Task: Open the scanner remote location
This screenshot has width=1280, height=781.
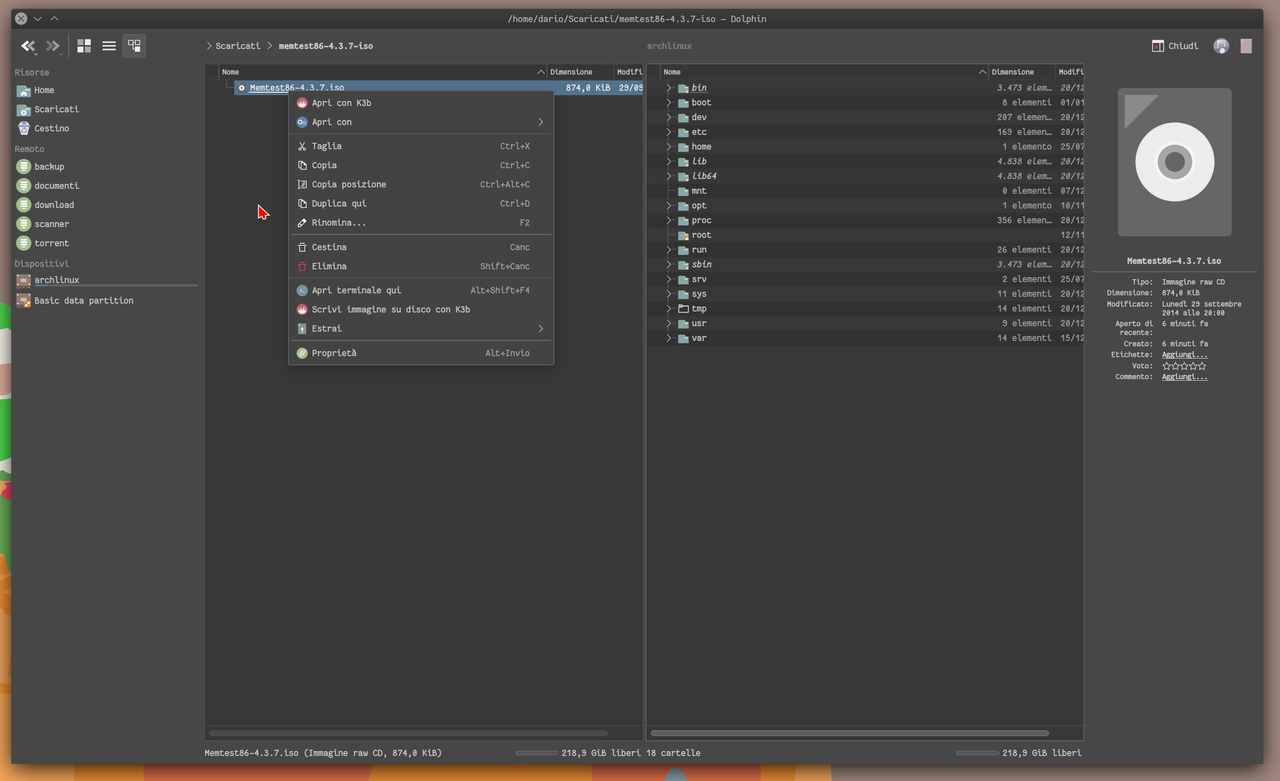Action: coord(52,224)
